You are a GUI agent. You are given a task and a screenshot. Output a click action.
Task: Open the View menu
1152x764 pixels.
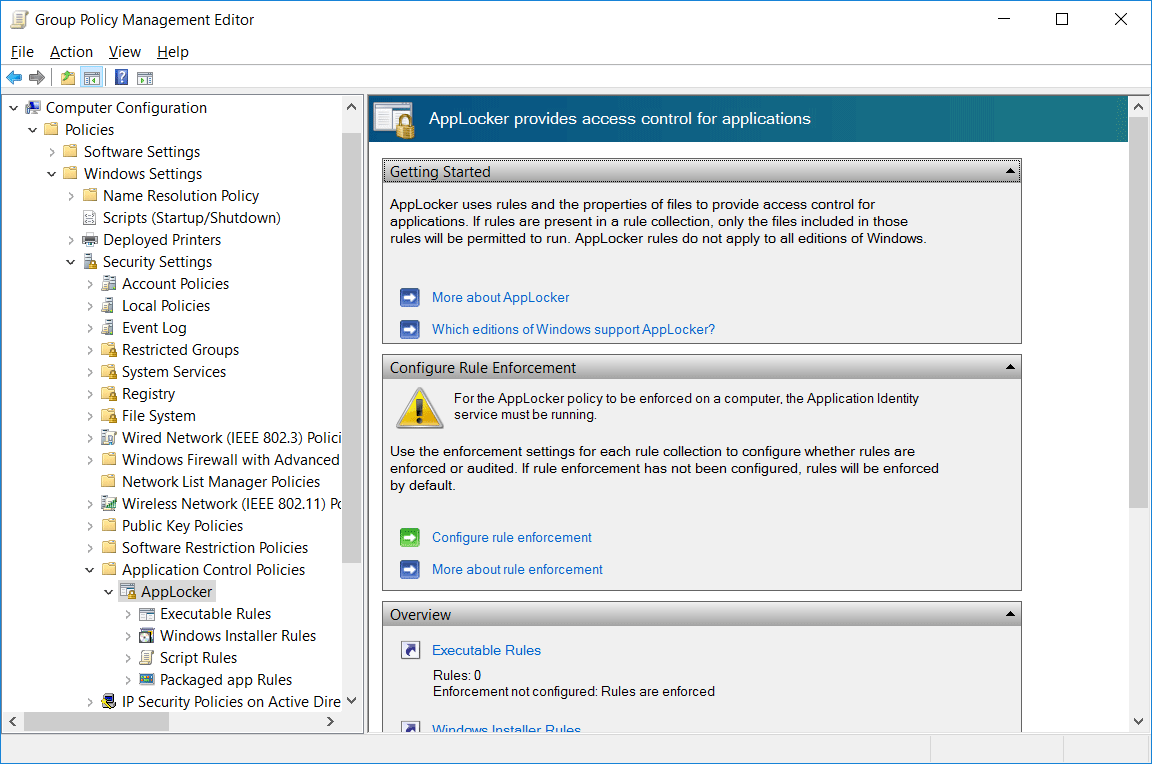(125, 51)
